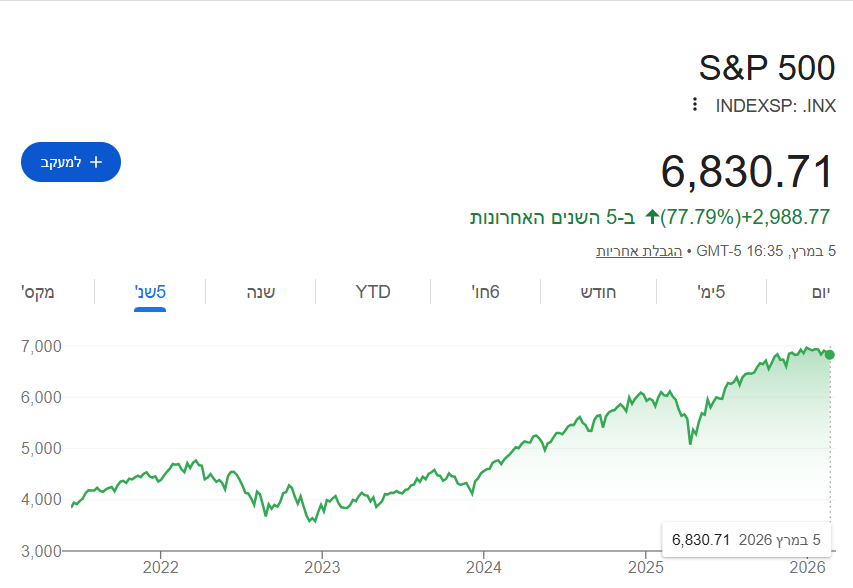The height and width of the screenshot is (588, 853).
Task: Select the 5שנ' five-year tab
Action: pyautogui.click(x=150, y=292)
